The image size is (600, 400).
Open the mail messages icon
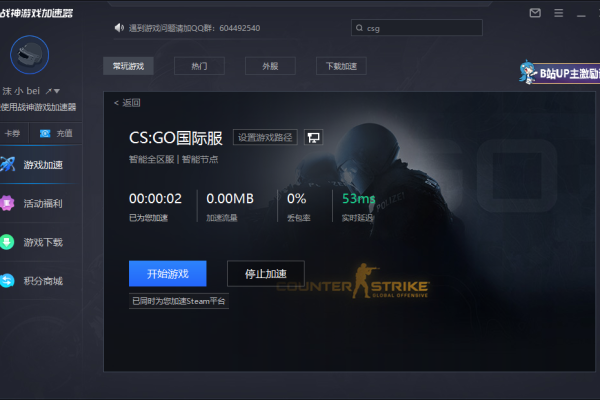pyautogui.click(x=535, y=13)
